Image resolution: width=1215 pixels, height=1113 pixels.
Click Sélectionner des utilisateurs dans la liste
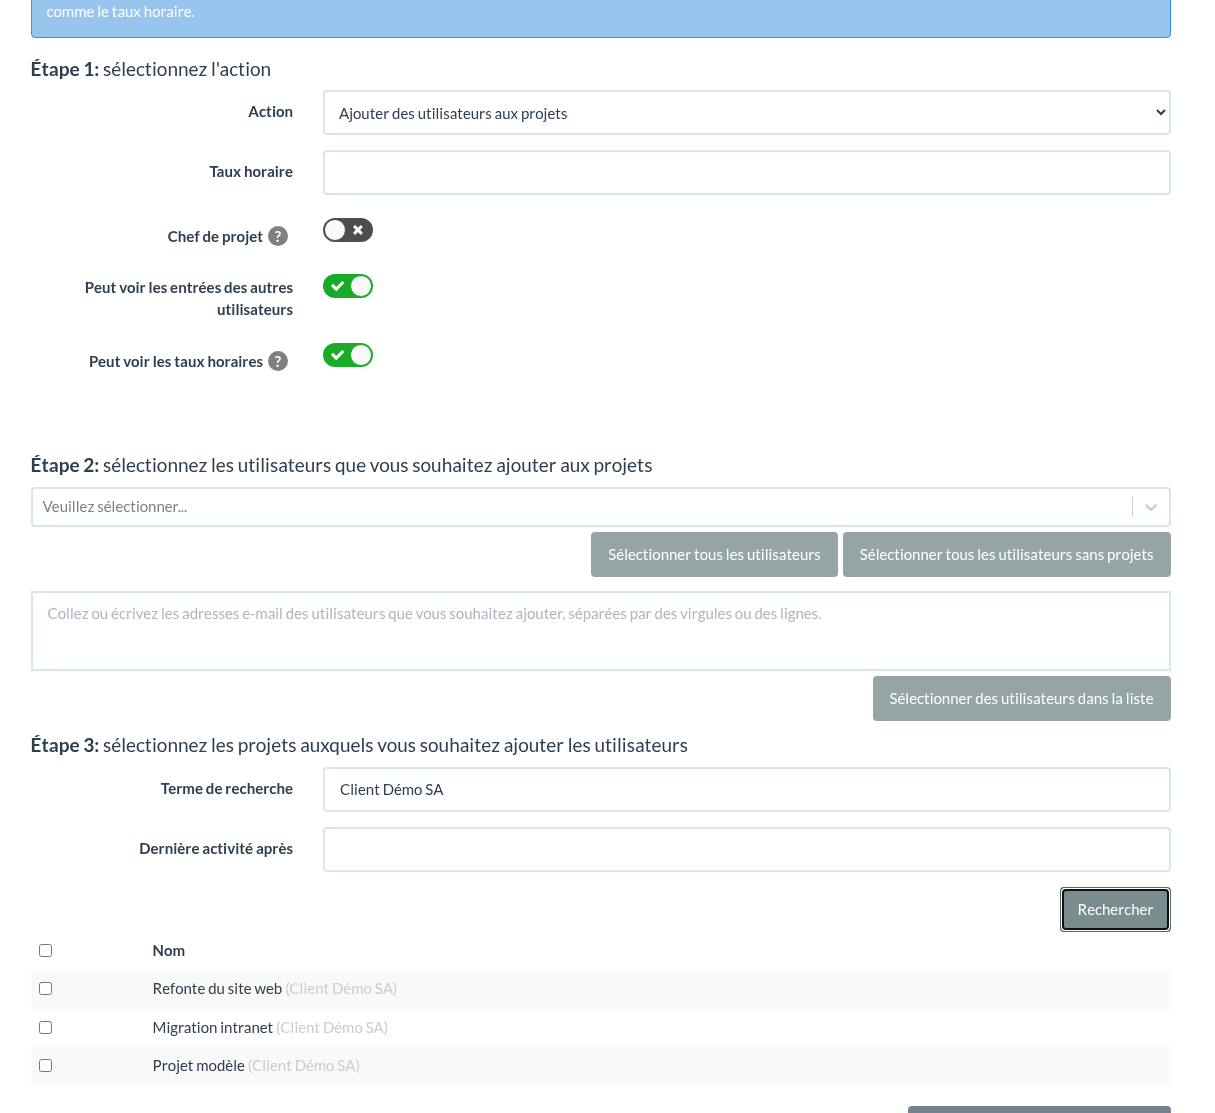coord(1021,699)
